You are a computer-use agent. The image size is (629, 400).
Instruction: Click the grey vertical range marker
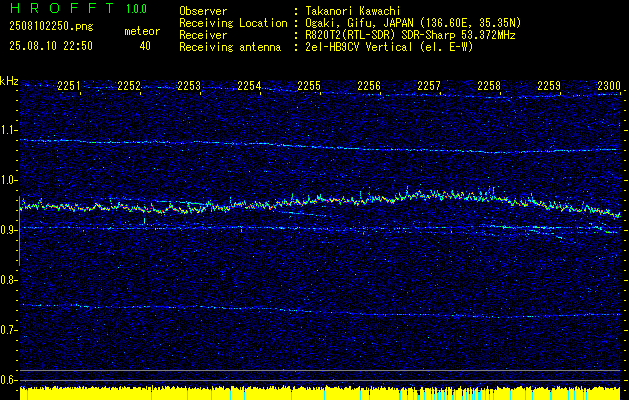[19, 231]
